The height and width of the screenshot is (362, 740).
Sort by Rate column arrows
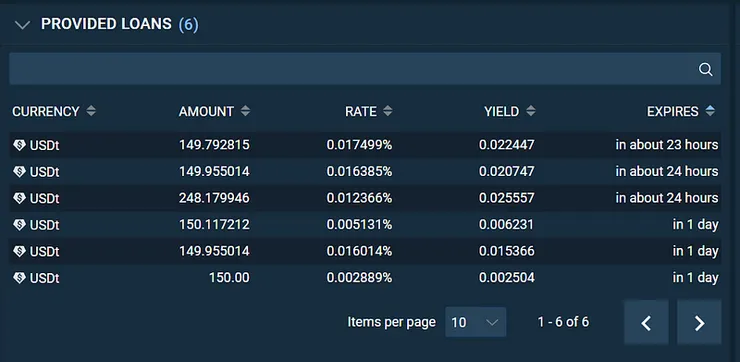[387, 111]
